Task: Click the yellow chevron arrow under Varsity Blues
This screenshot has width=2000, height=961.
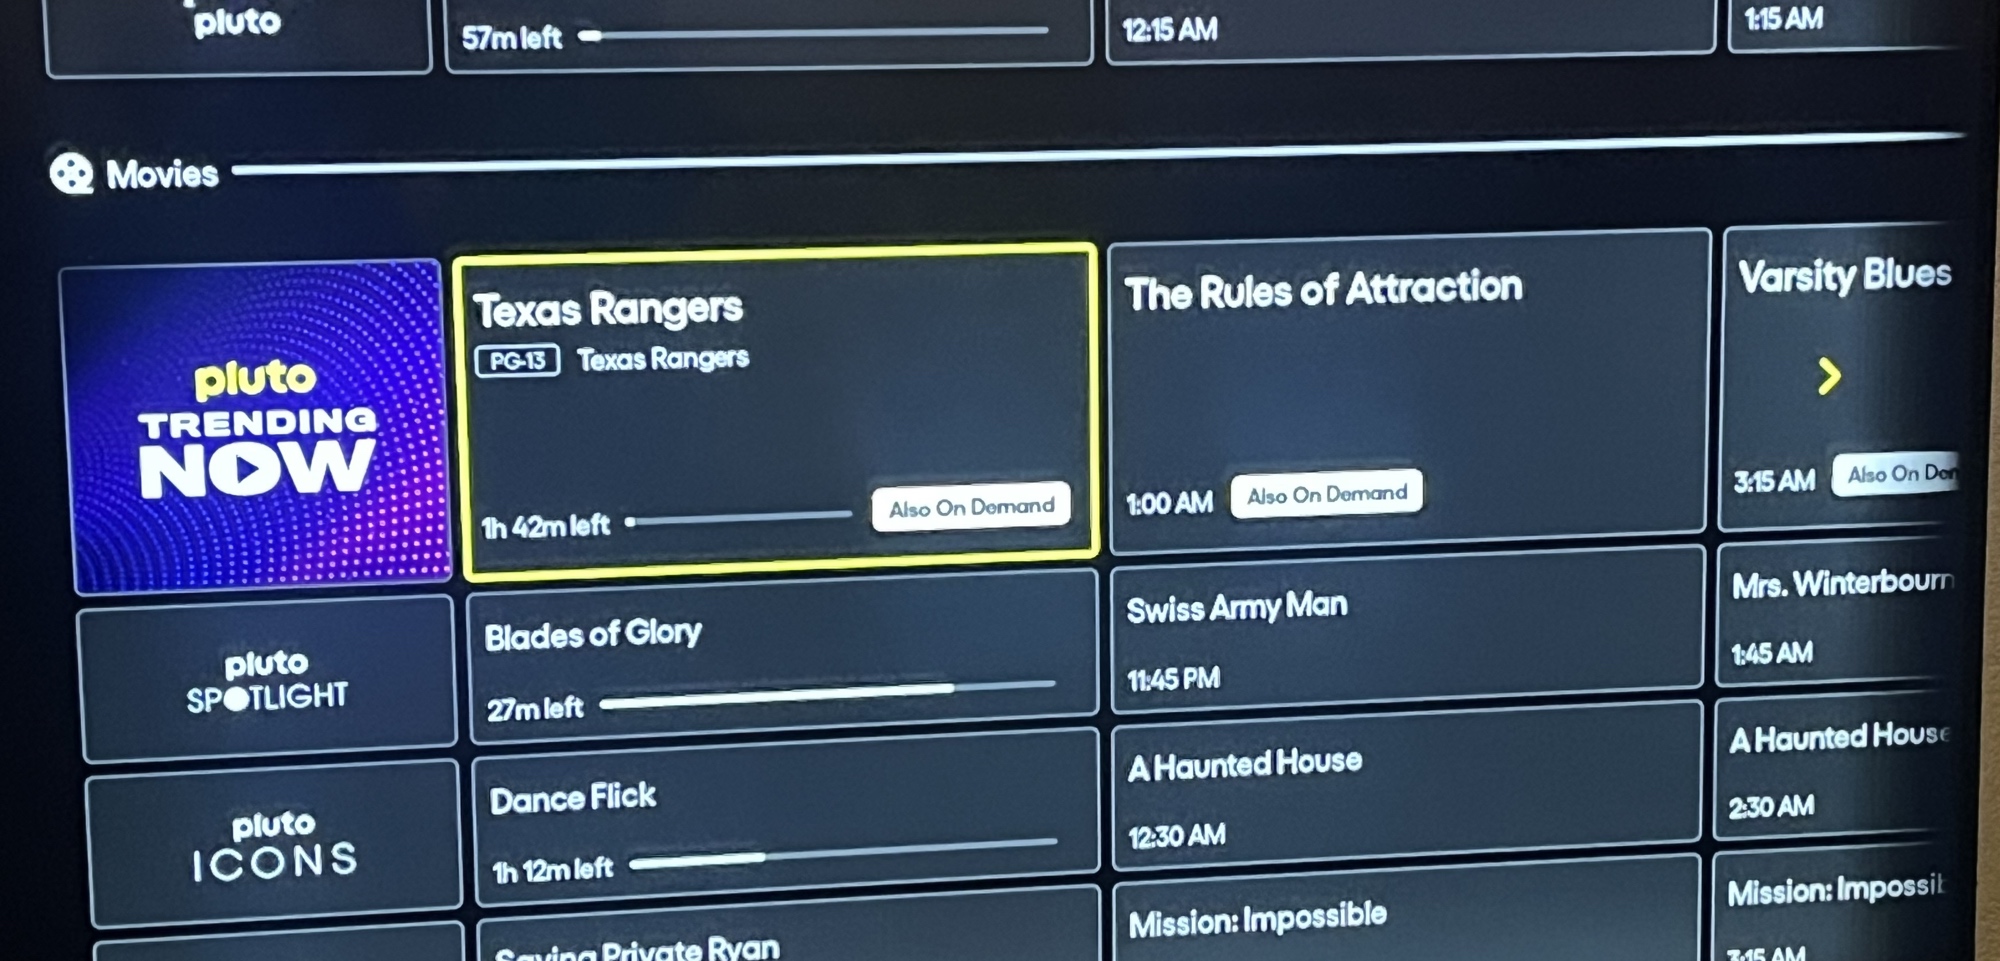Action: tap(1829, 377)
